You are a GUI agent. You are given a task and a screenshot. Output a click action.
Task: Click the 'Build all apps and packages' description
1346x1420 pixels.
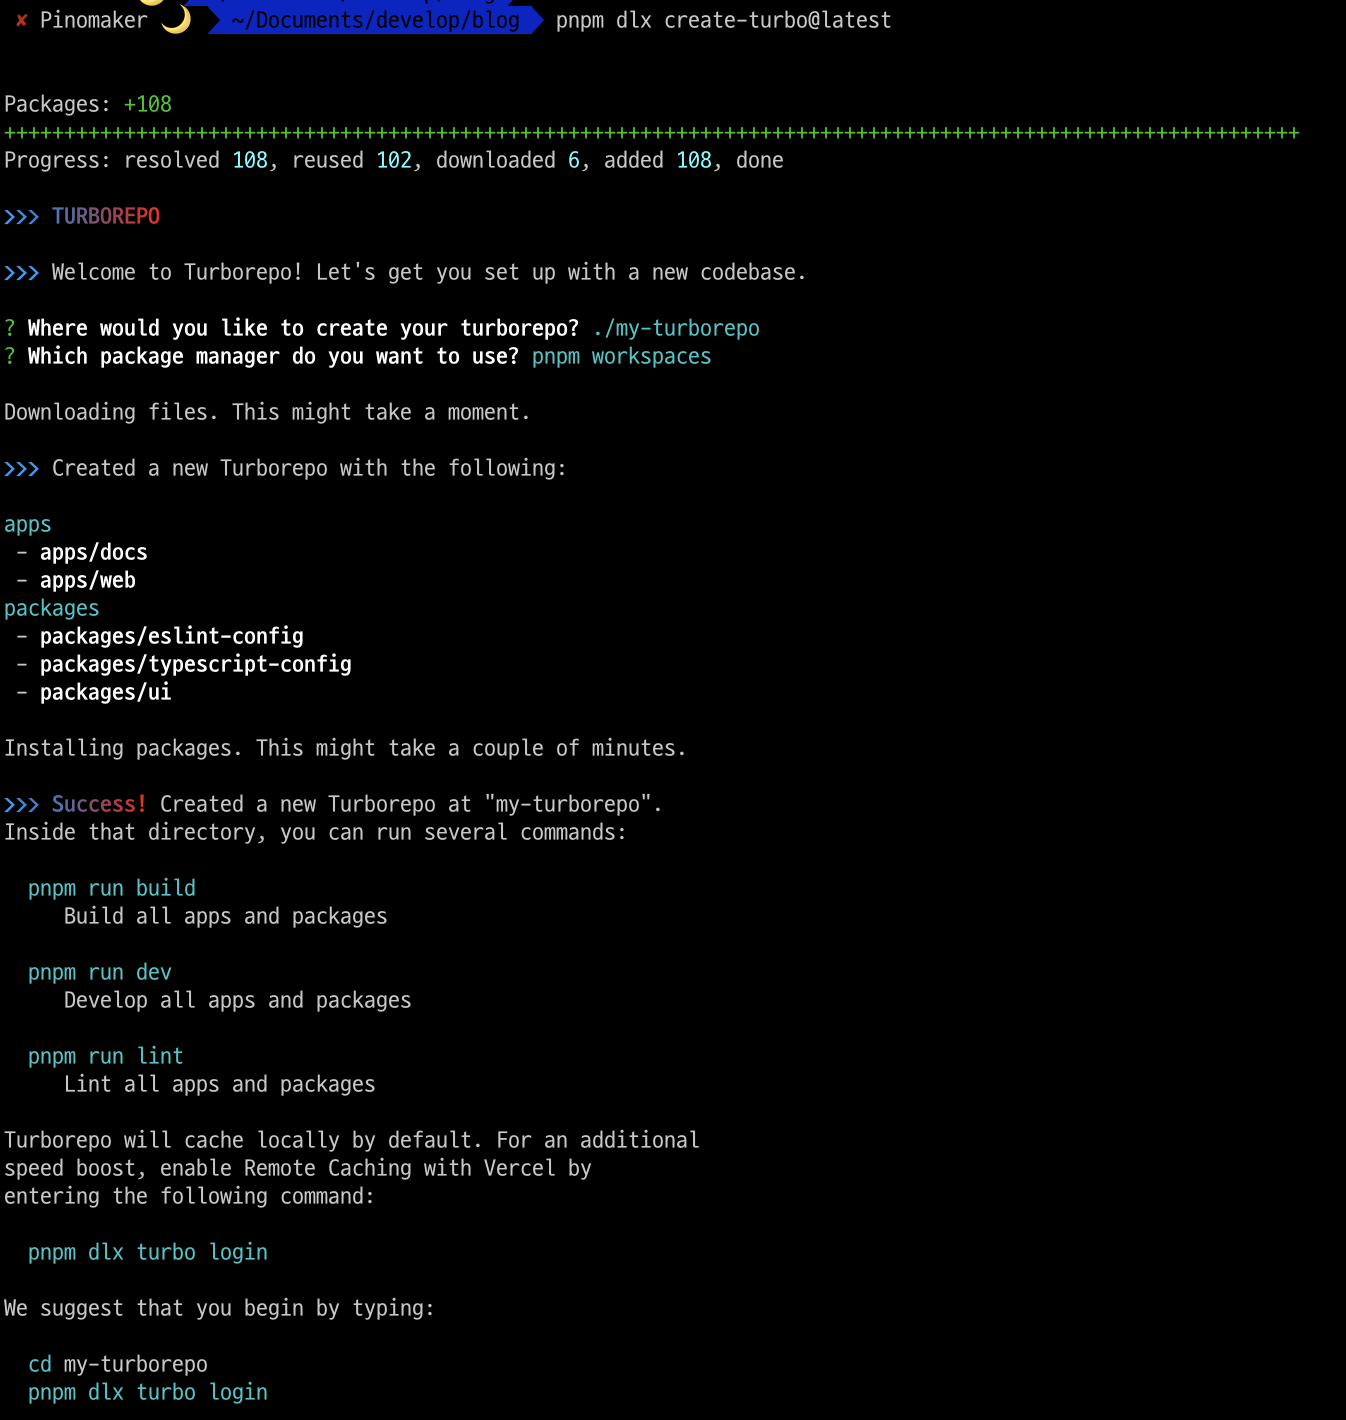pyautogui.click(x=226, y=916)
